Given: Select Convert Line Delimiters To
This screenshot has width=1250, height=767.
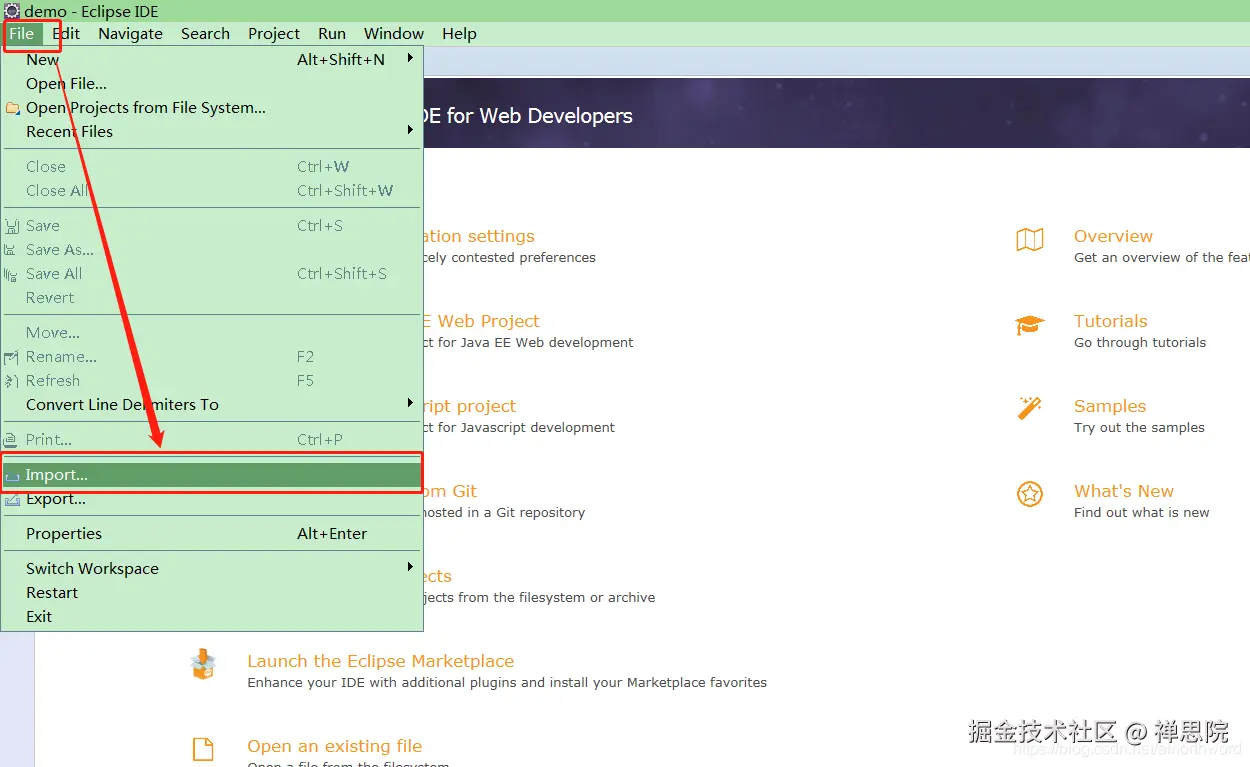Looking at the screenshot, I should coord(211,404).
